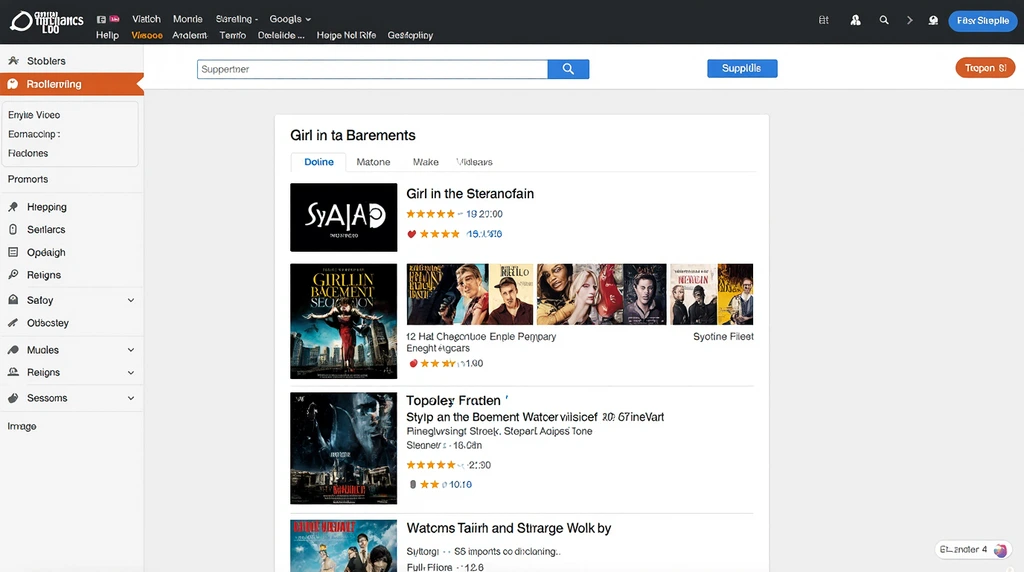Viewport: 1024px width, 572px height.
Task: Open the Monrie header menu
Action: pos(187,20)
